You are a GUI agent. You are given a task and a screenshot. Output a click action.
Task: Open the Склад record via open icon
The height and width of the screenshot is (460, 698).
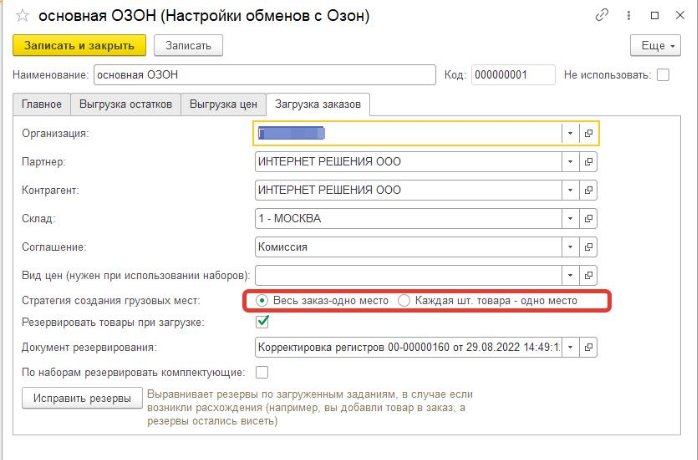tap(589, 217)
